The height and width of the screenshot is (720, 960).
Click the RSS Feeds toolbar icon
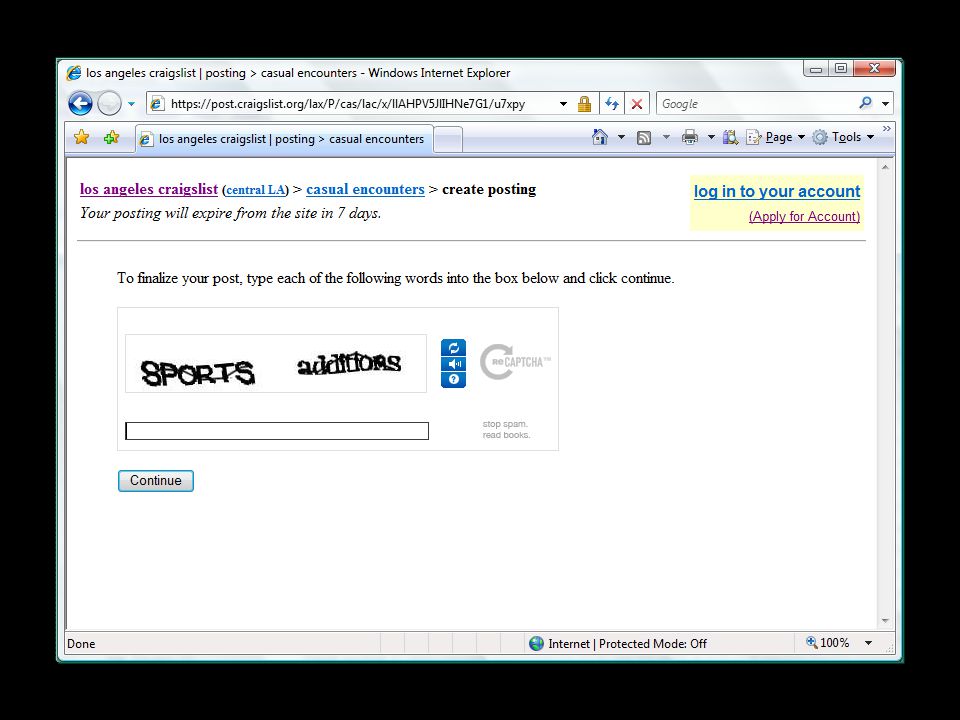coord(643,138)
